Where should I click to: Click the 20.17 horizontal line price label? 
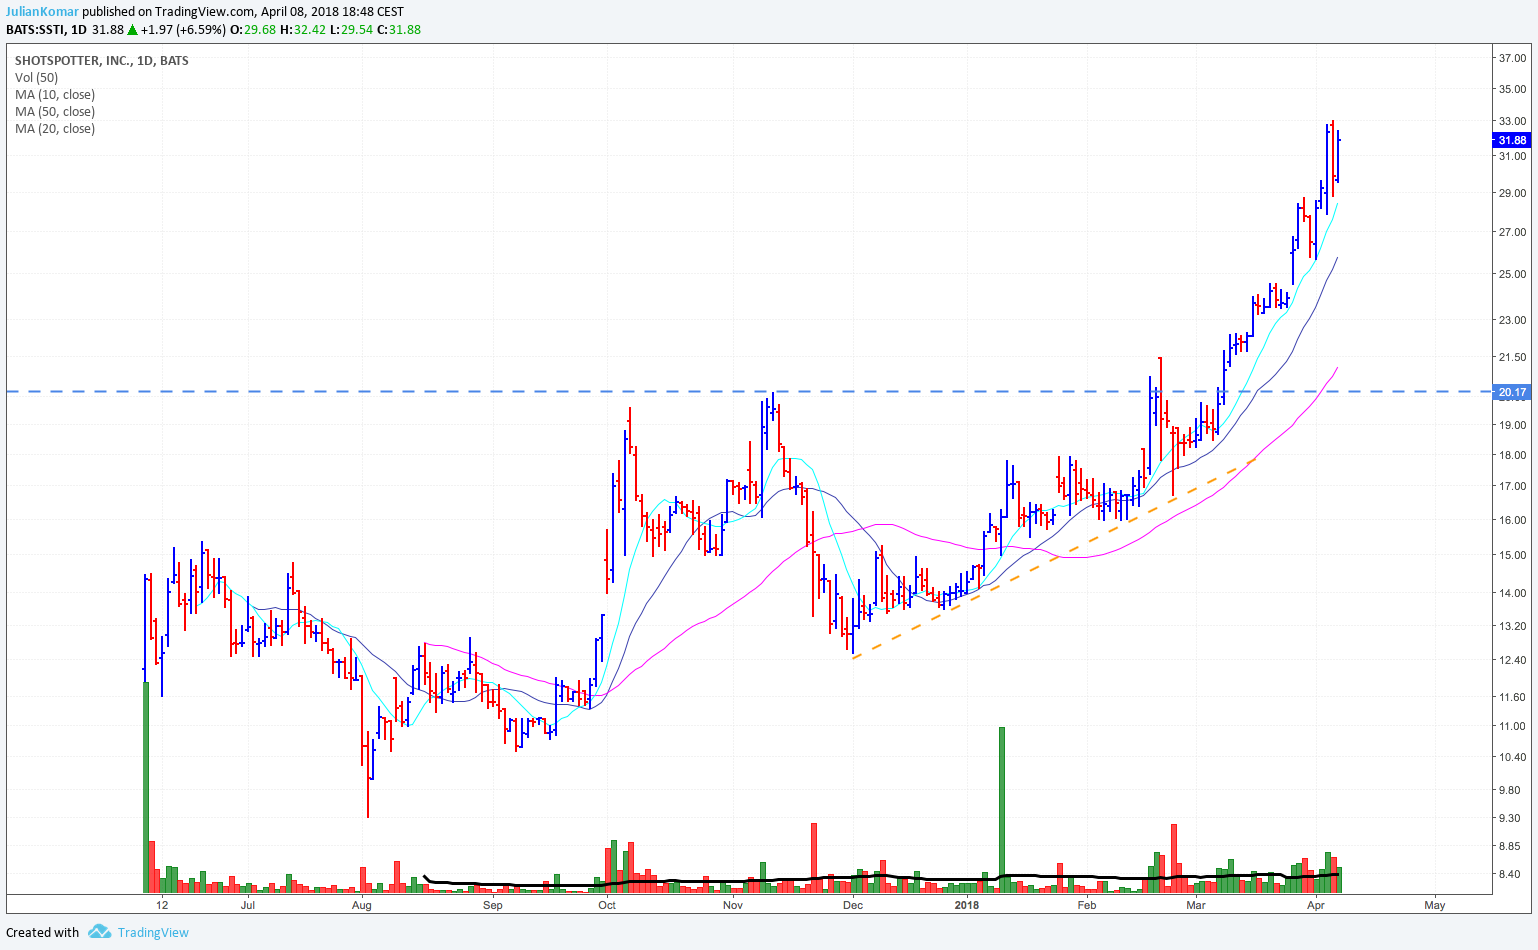pyautogui.click(x=1512, y=392)
